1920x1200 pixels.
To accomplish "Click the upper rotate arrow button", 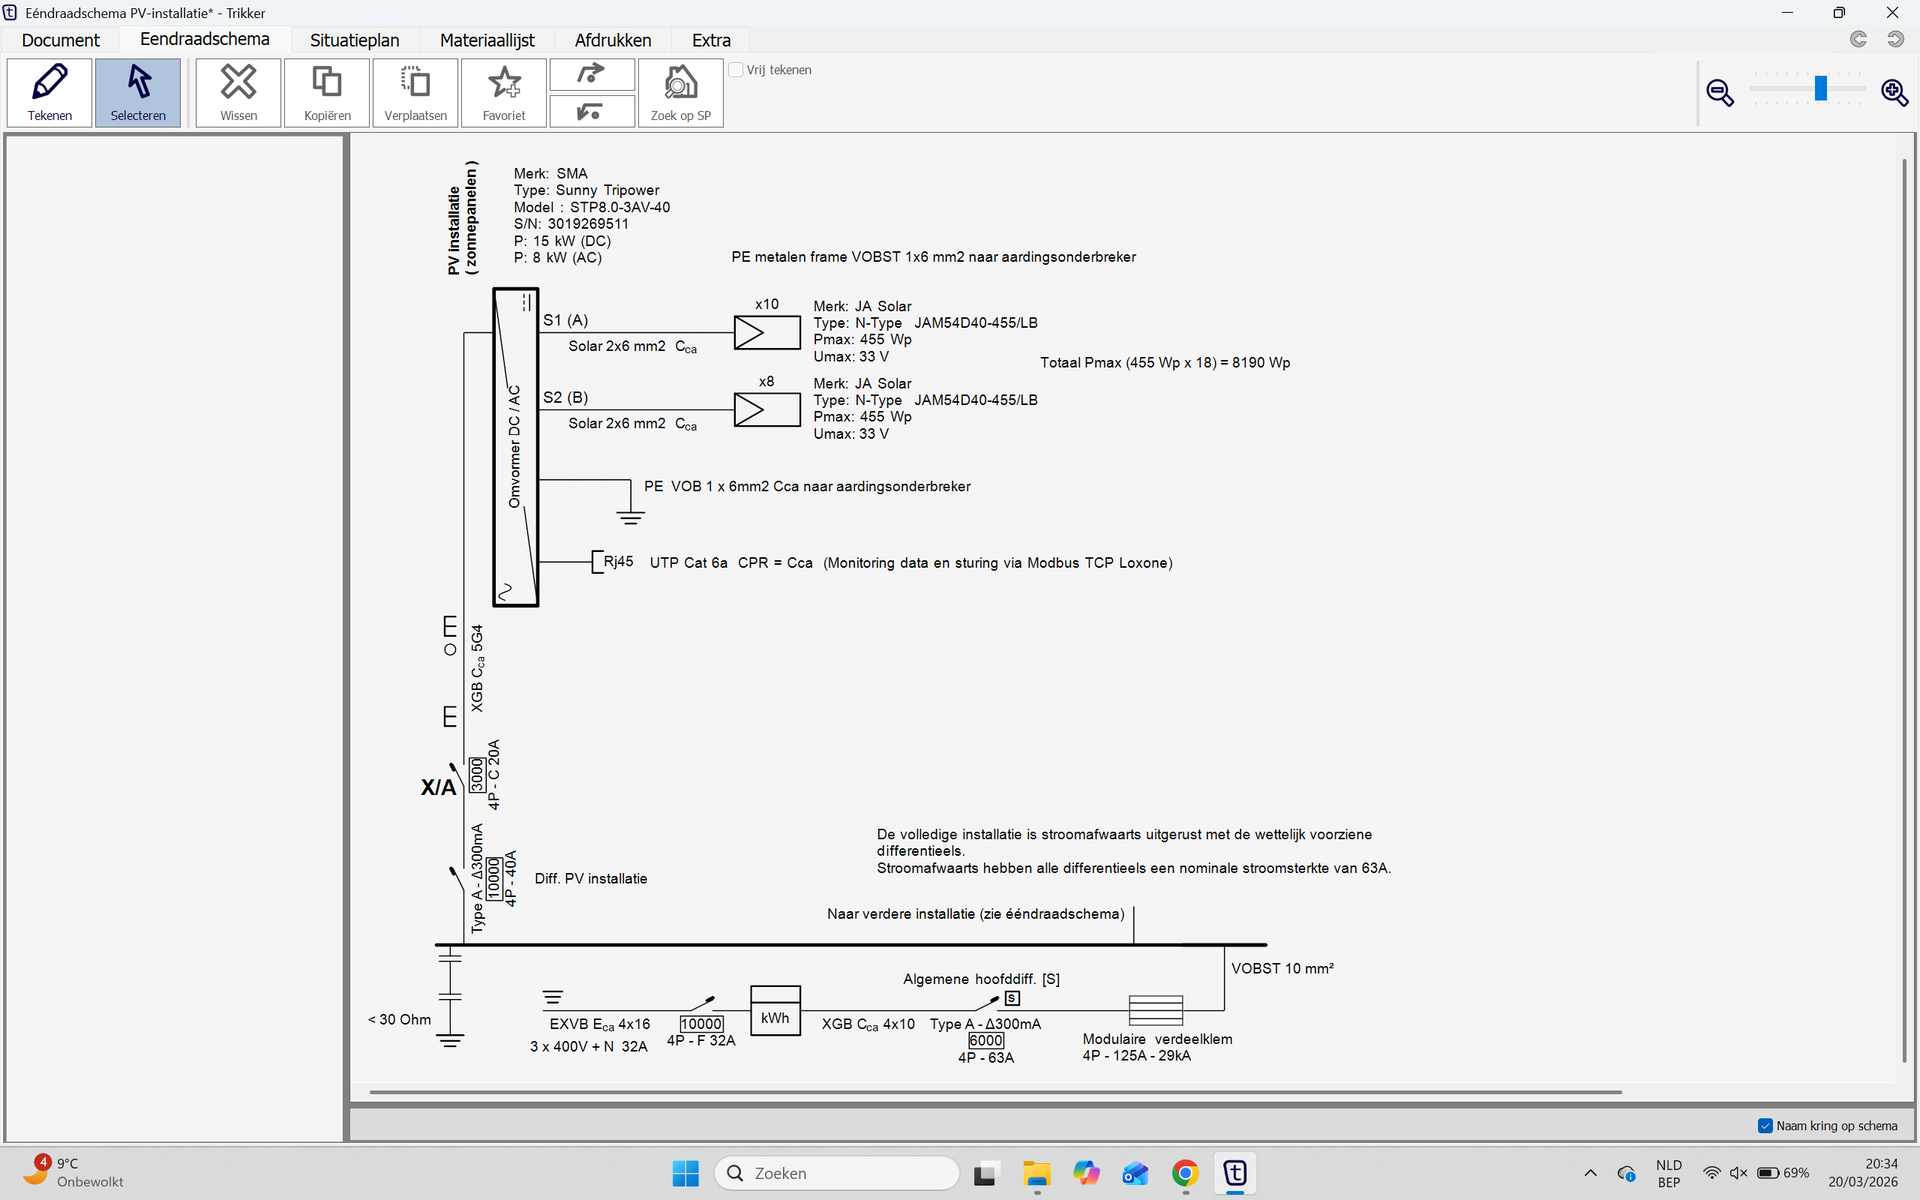I will (x=591, y=74).
